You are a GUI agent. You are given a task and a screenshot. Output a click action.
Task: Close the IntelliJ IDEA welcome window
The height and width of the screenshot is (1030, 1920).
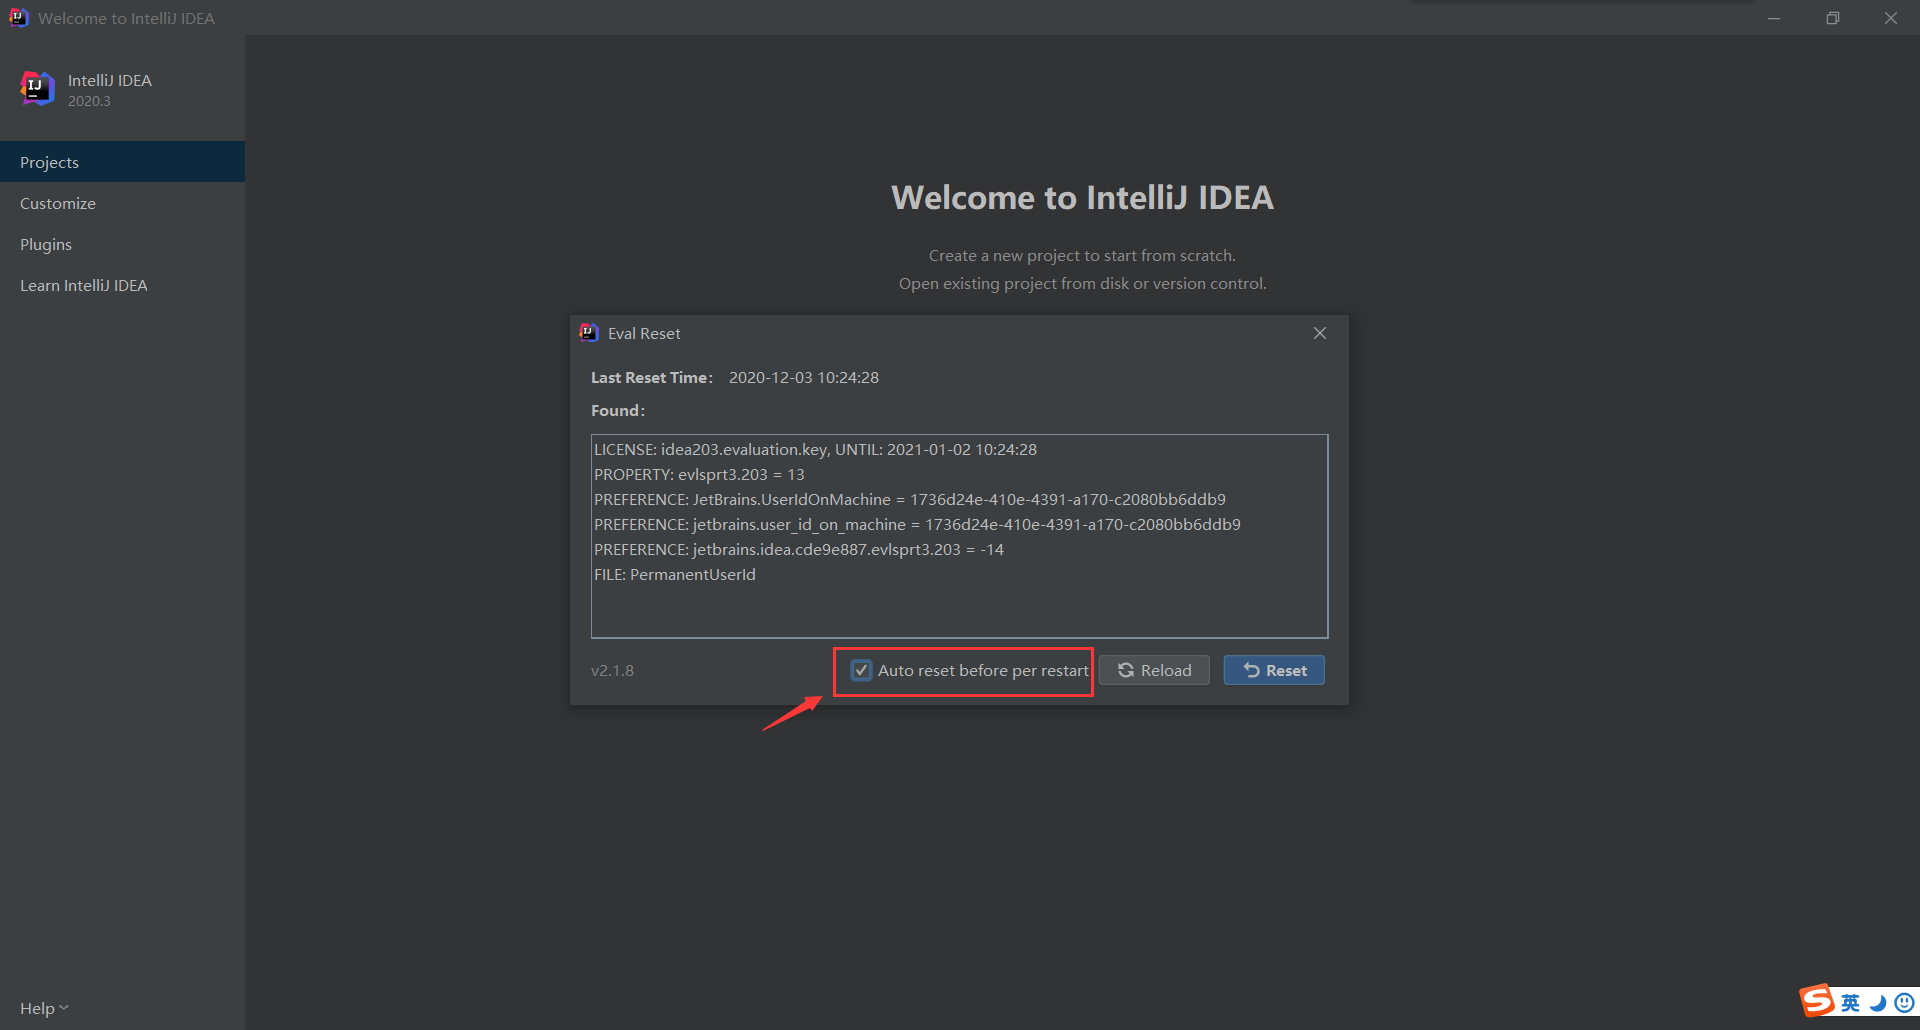(x=1891, y=18)
